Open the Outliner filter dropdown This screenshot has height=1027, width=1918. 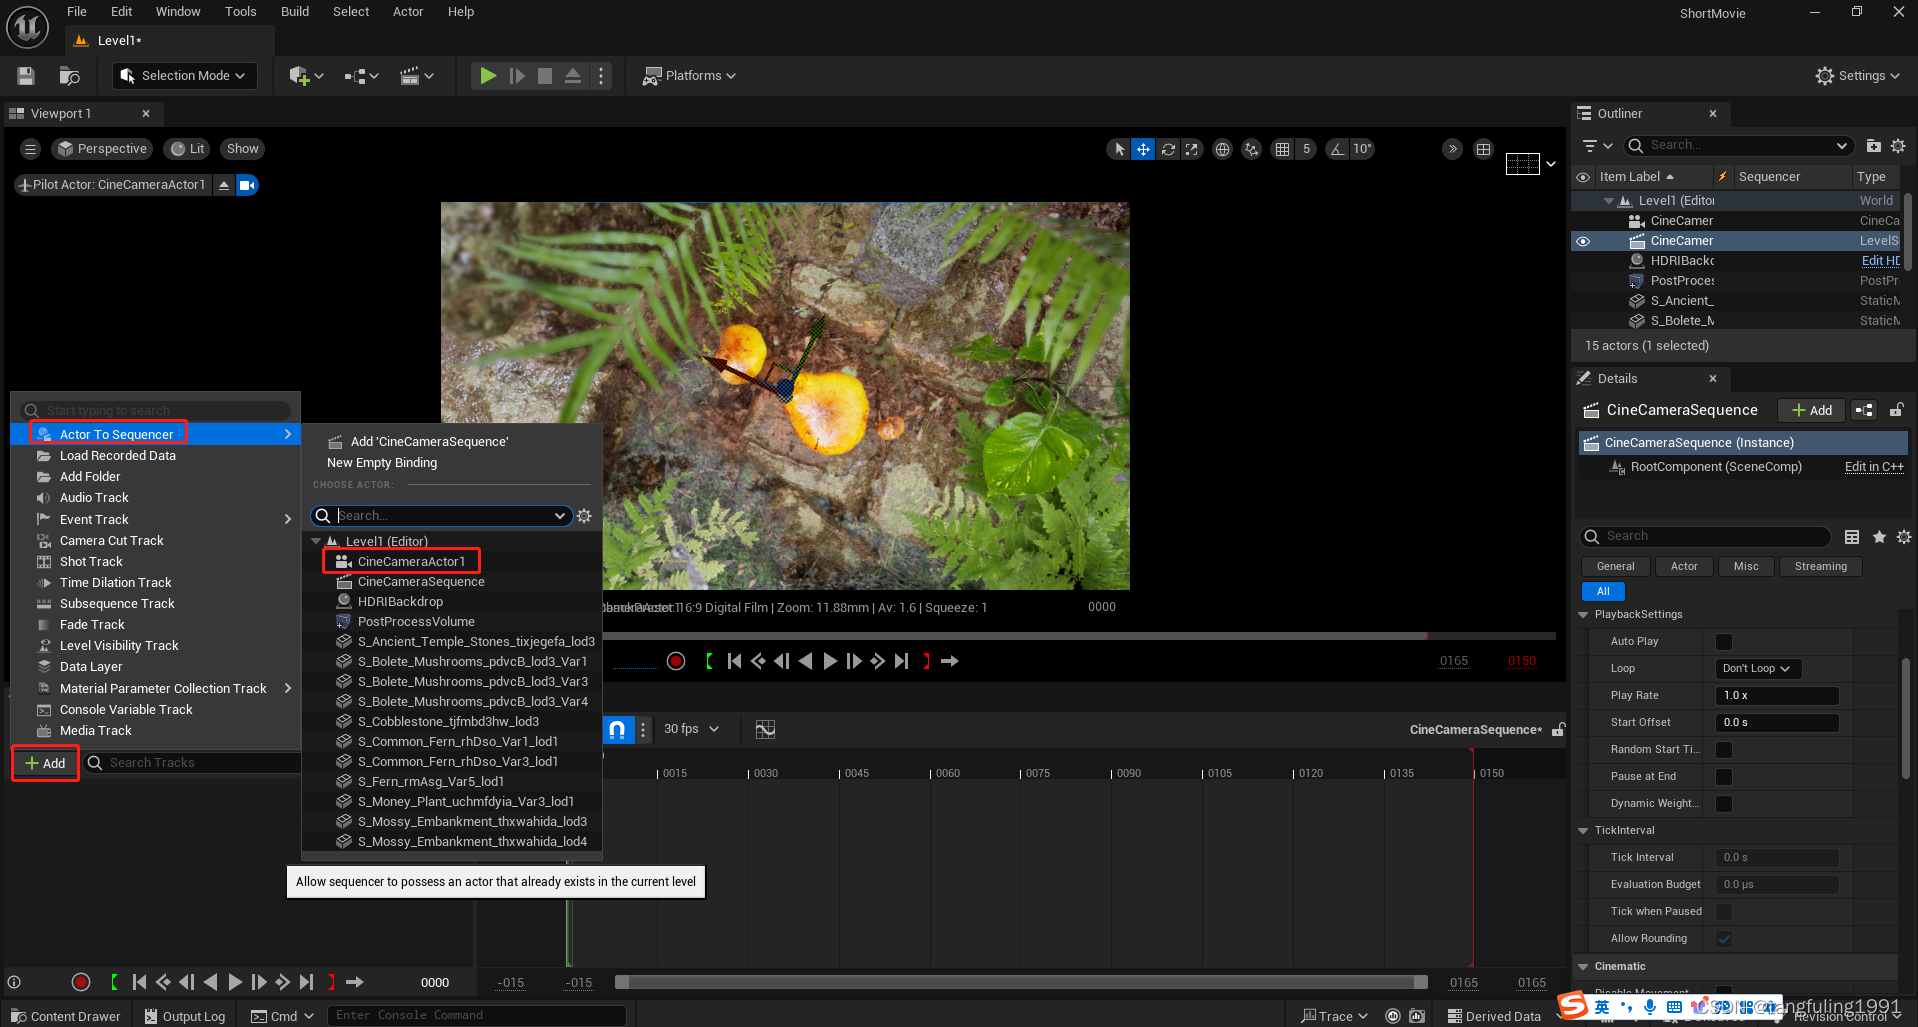(x=1597, y=146)
